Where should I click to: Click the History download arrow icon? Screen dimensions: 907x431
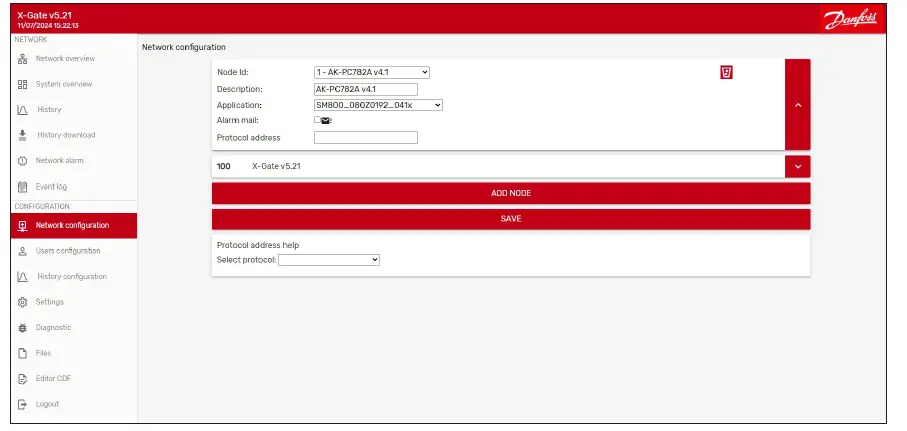tap(23, 135)
